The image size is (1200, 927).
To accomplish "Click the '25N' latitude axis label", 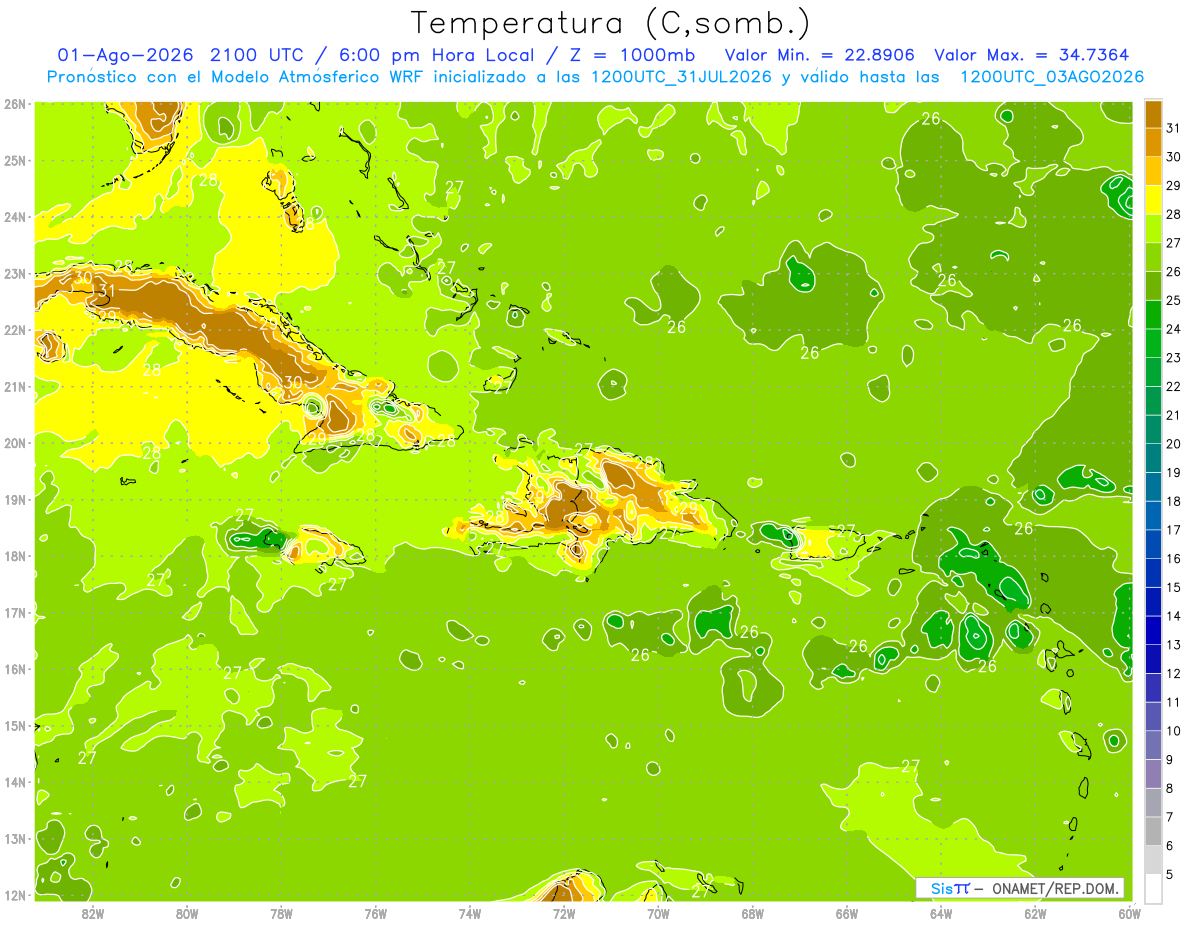I will coord(15,160).
